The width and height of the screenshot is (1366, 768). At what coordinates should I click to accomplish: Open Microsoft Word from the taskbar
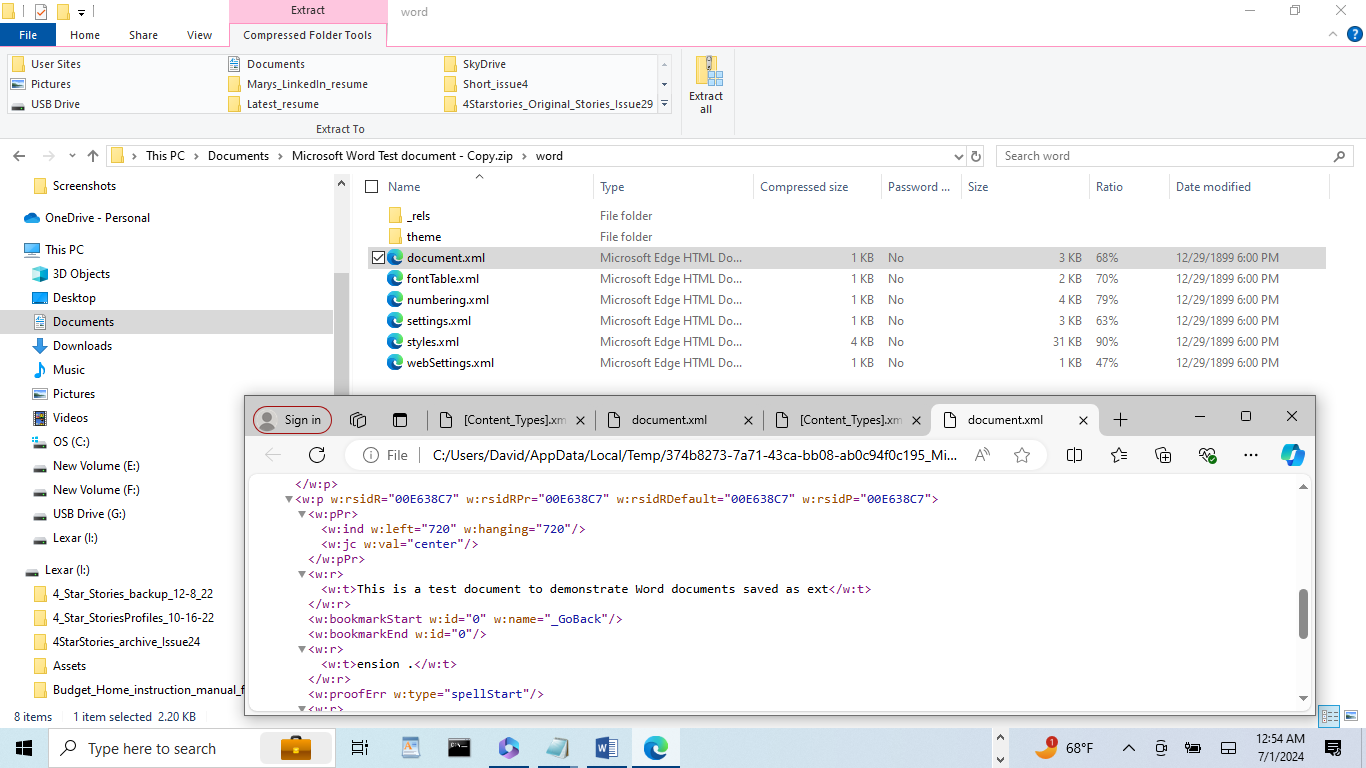point(606,747)
